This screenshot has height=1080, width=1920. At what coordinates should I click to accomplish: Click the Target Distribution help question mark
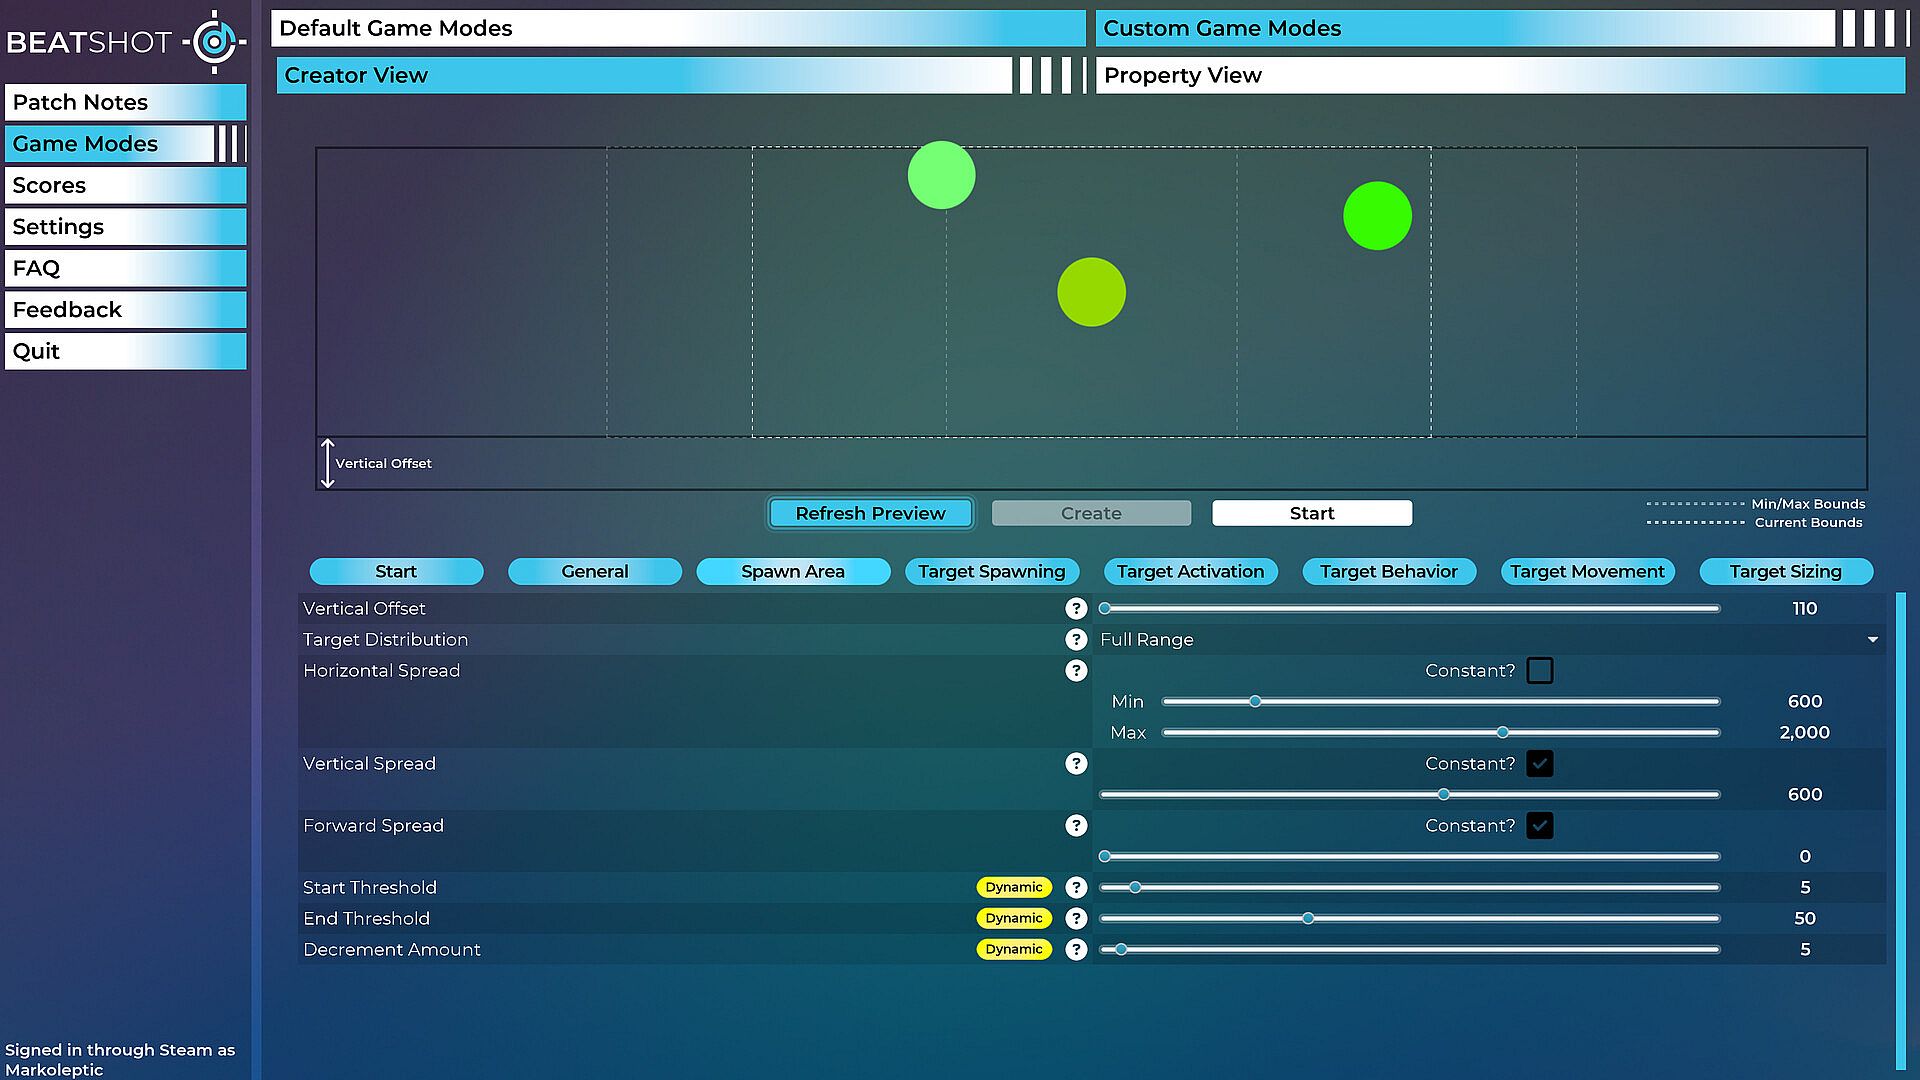pyautogui.click(x=1076, y=639)
